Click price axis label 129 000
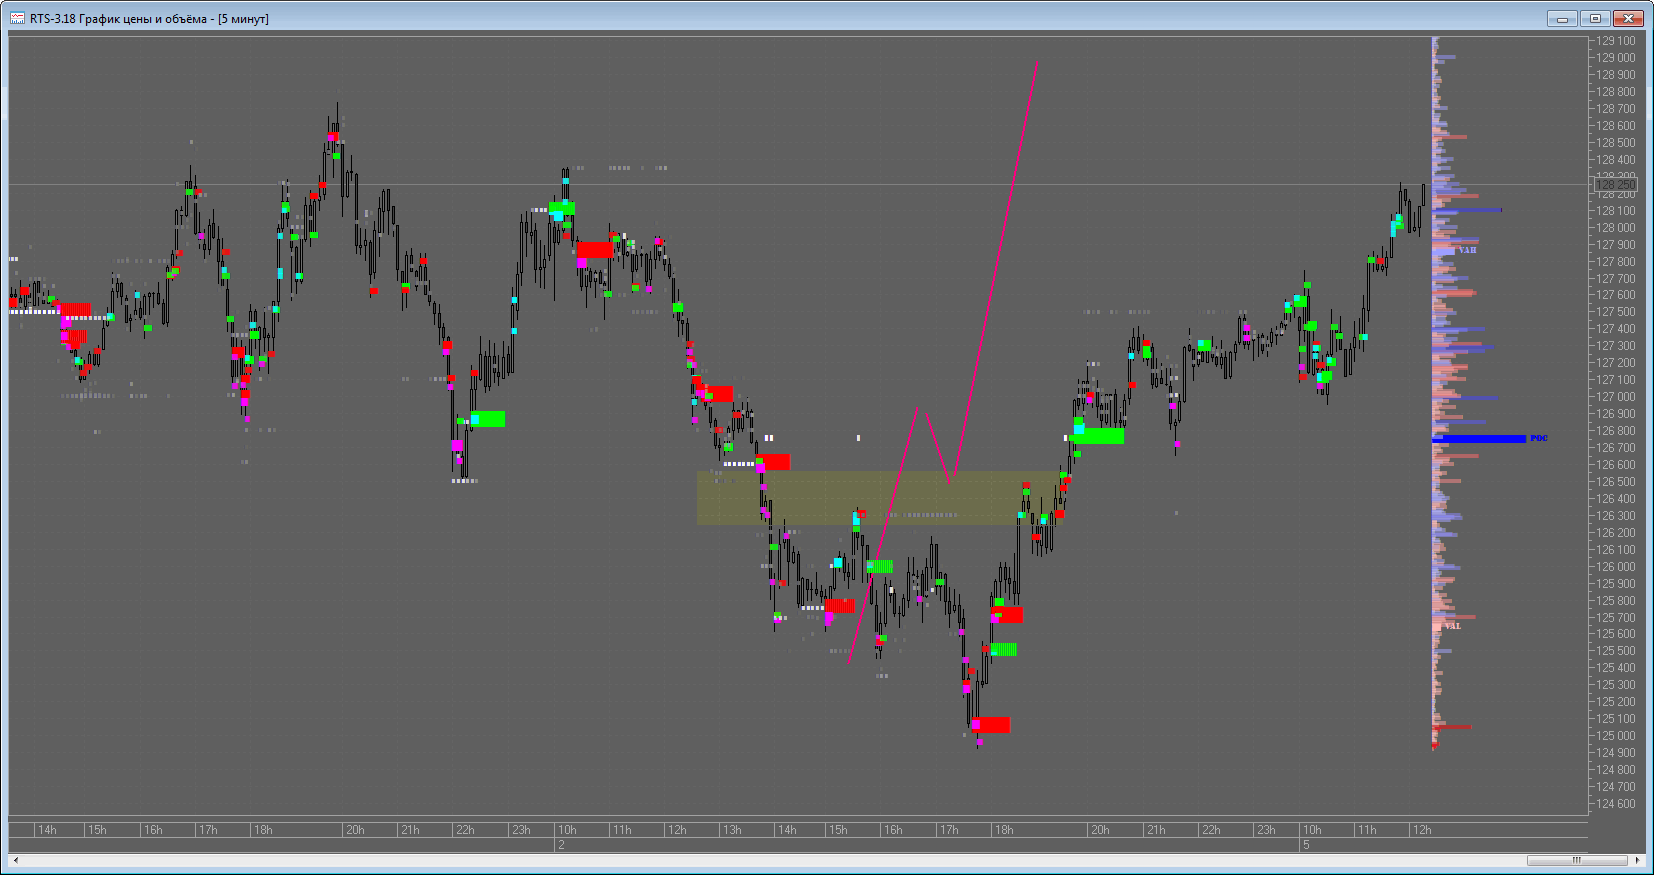 point(1616,58)
